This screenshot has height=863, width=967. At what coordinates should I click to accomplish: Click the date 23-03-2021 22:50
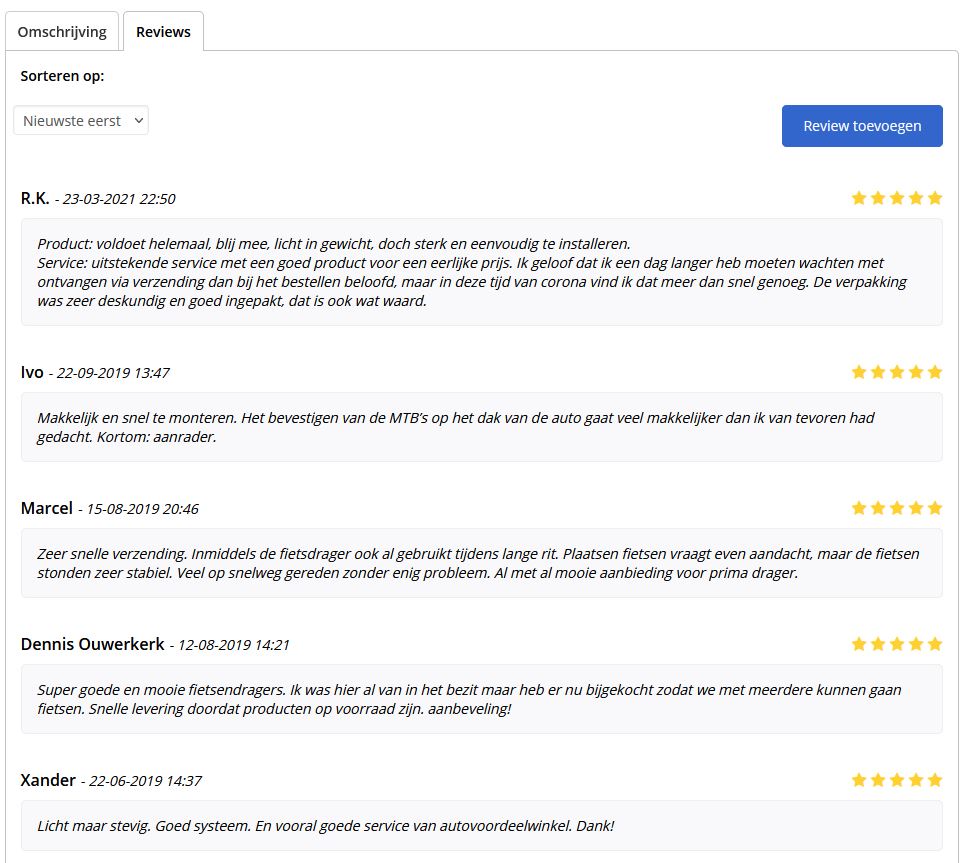click(x=119, y=199)
